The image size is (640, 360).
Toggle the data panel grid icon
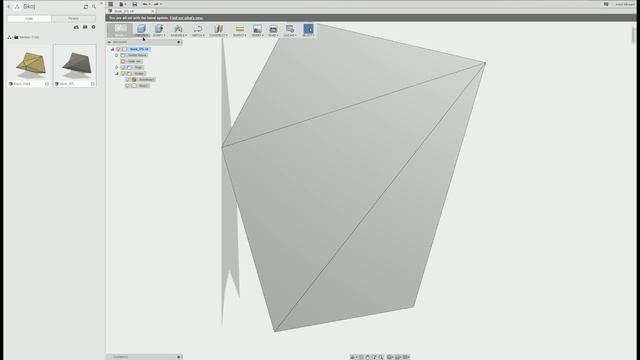click(111, 4)
